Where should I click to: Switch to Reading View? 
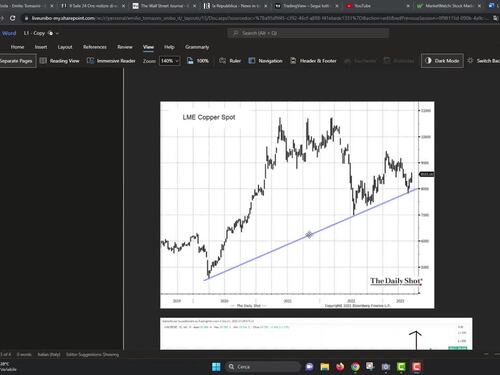(x=60, y=61)
